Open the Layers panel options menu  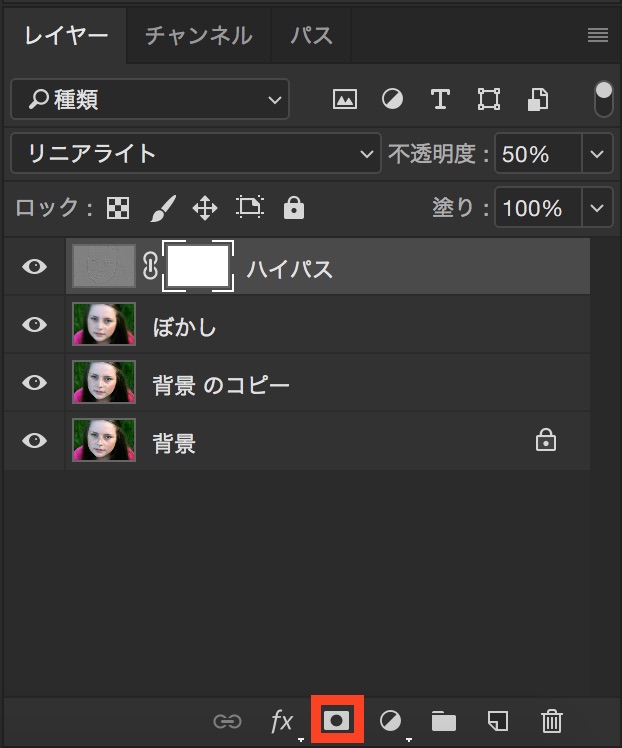[x=598, y=35]
